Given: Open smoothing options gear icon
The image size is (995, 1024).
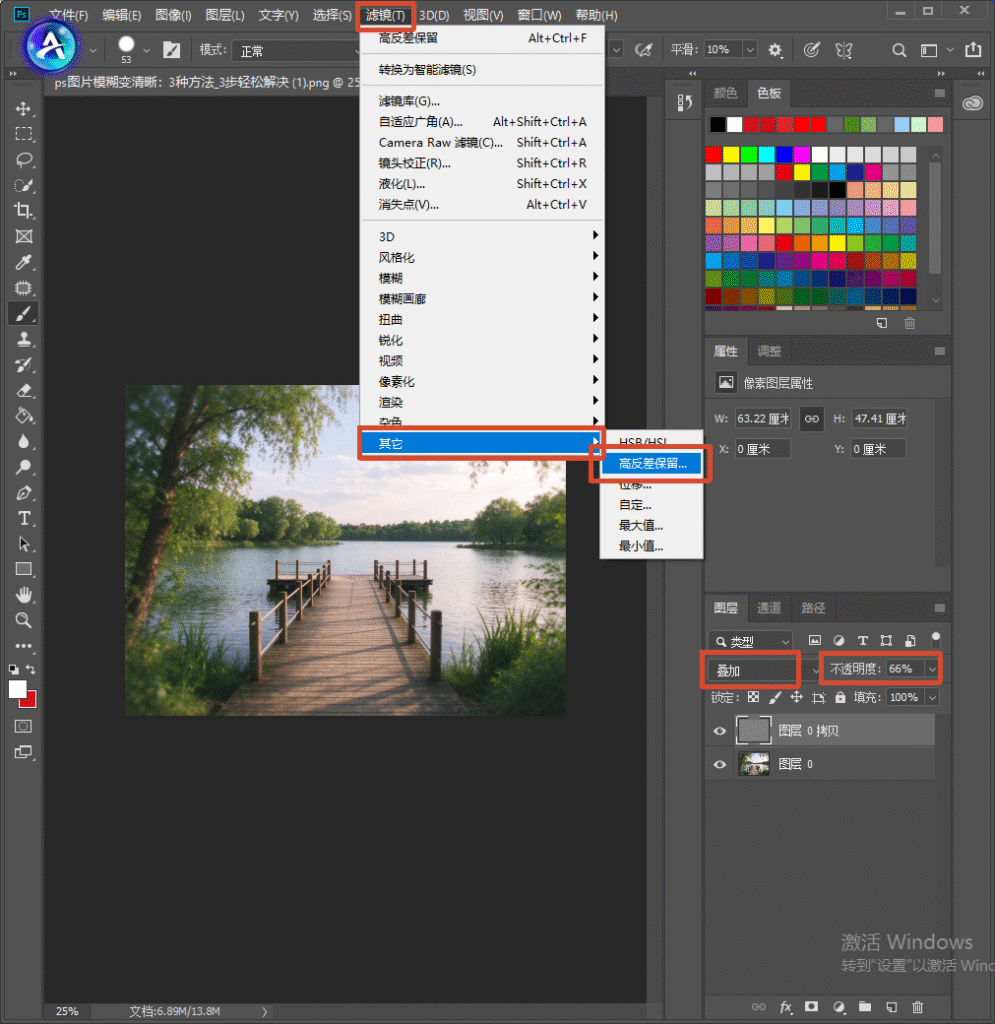Looking at the screenshot, I should click(775, 50).
